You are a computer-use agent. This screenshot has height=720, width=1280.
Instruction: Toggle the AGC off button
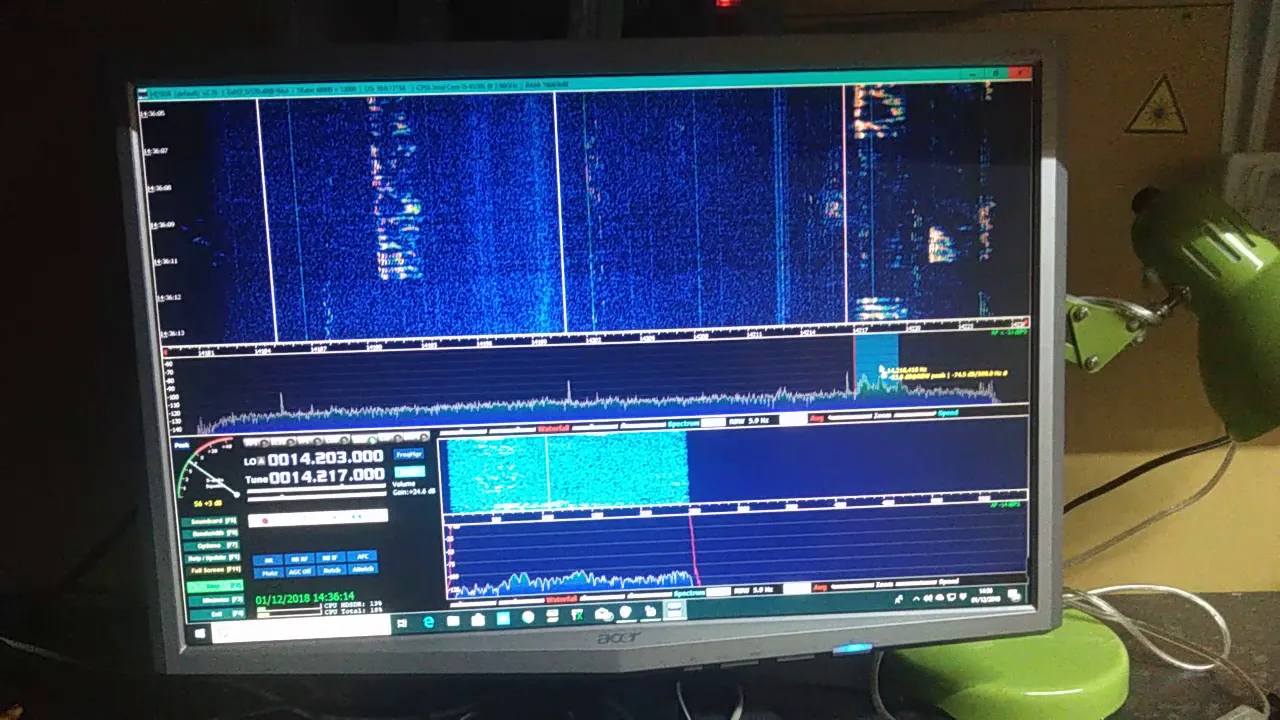[x=300, y=572]
